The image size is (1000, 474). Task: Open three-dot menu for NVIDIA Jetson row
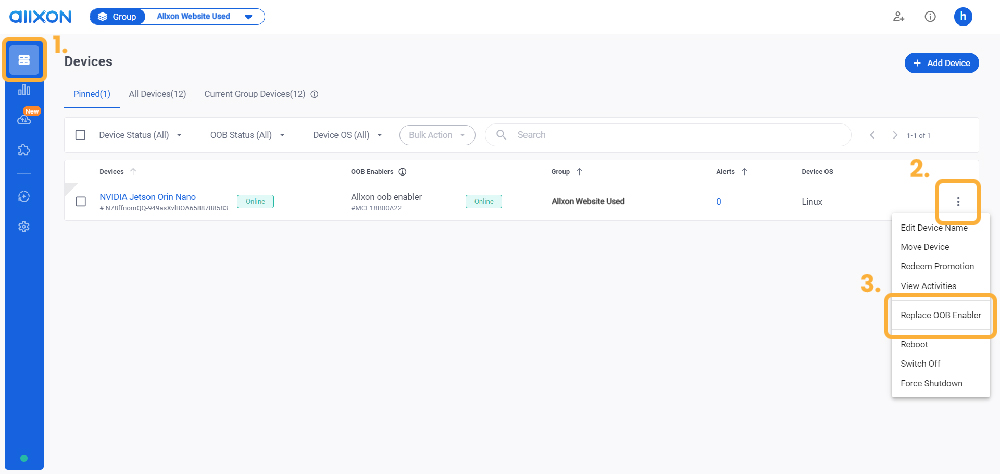pos(958,202)
